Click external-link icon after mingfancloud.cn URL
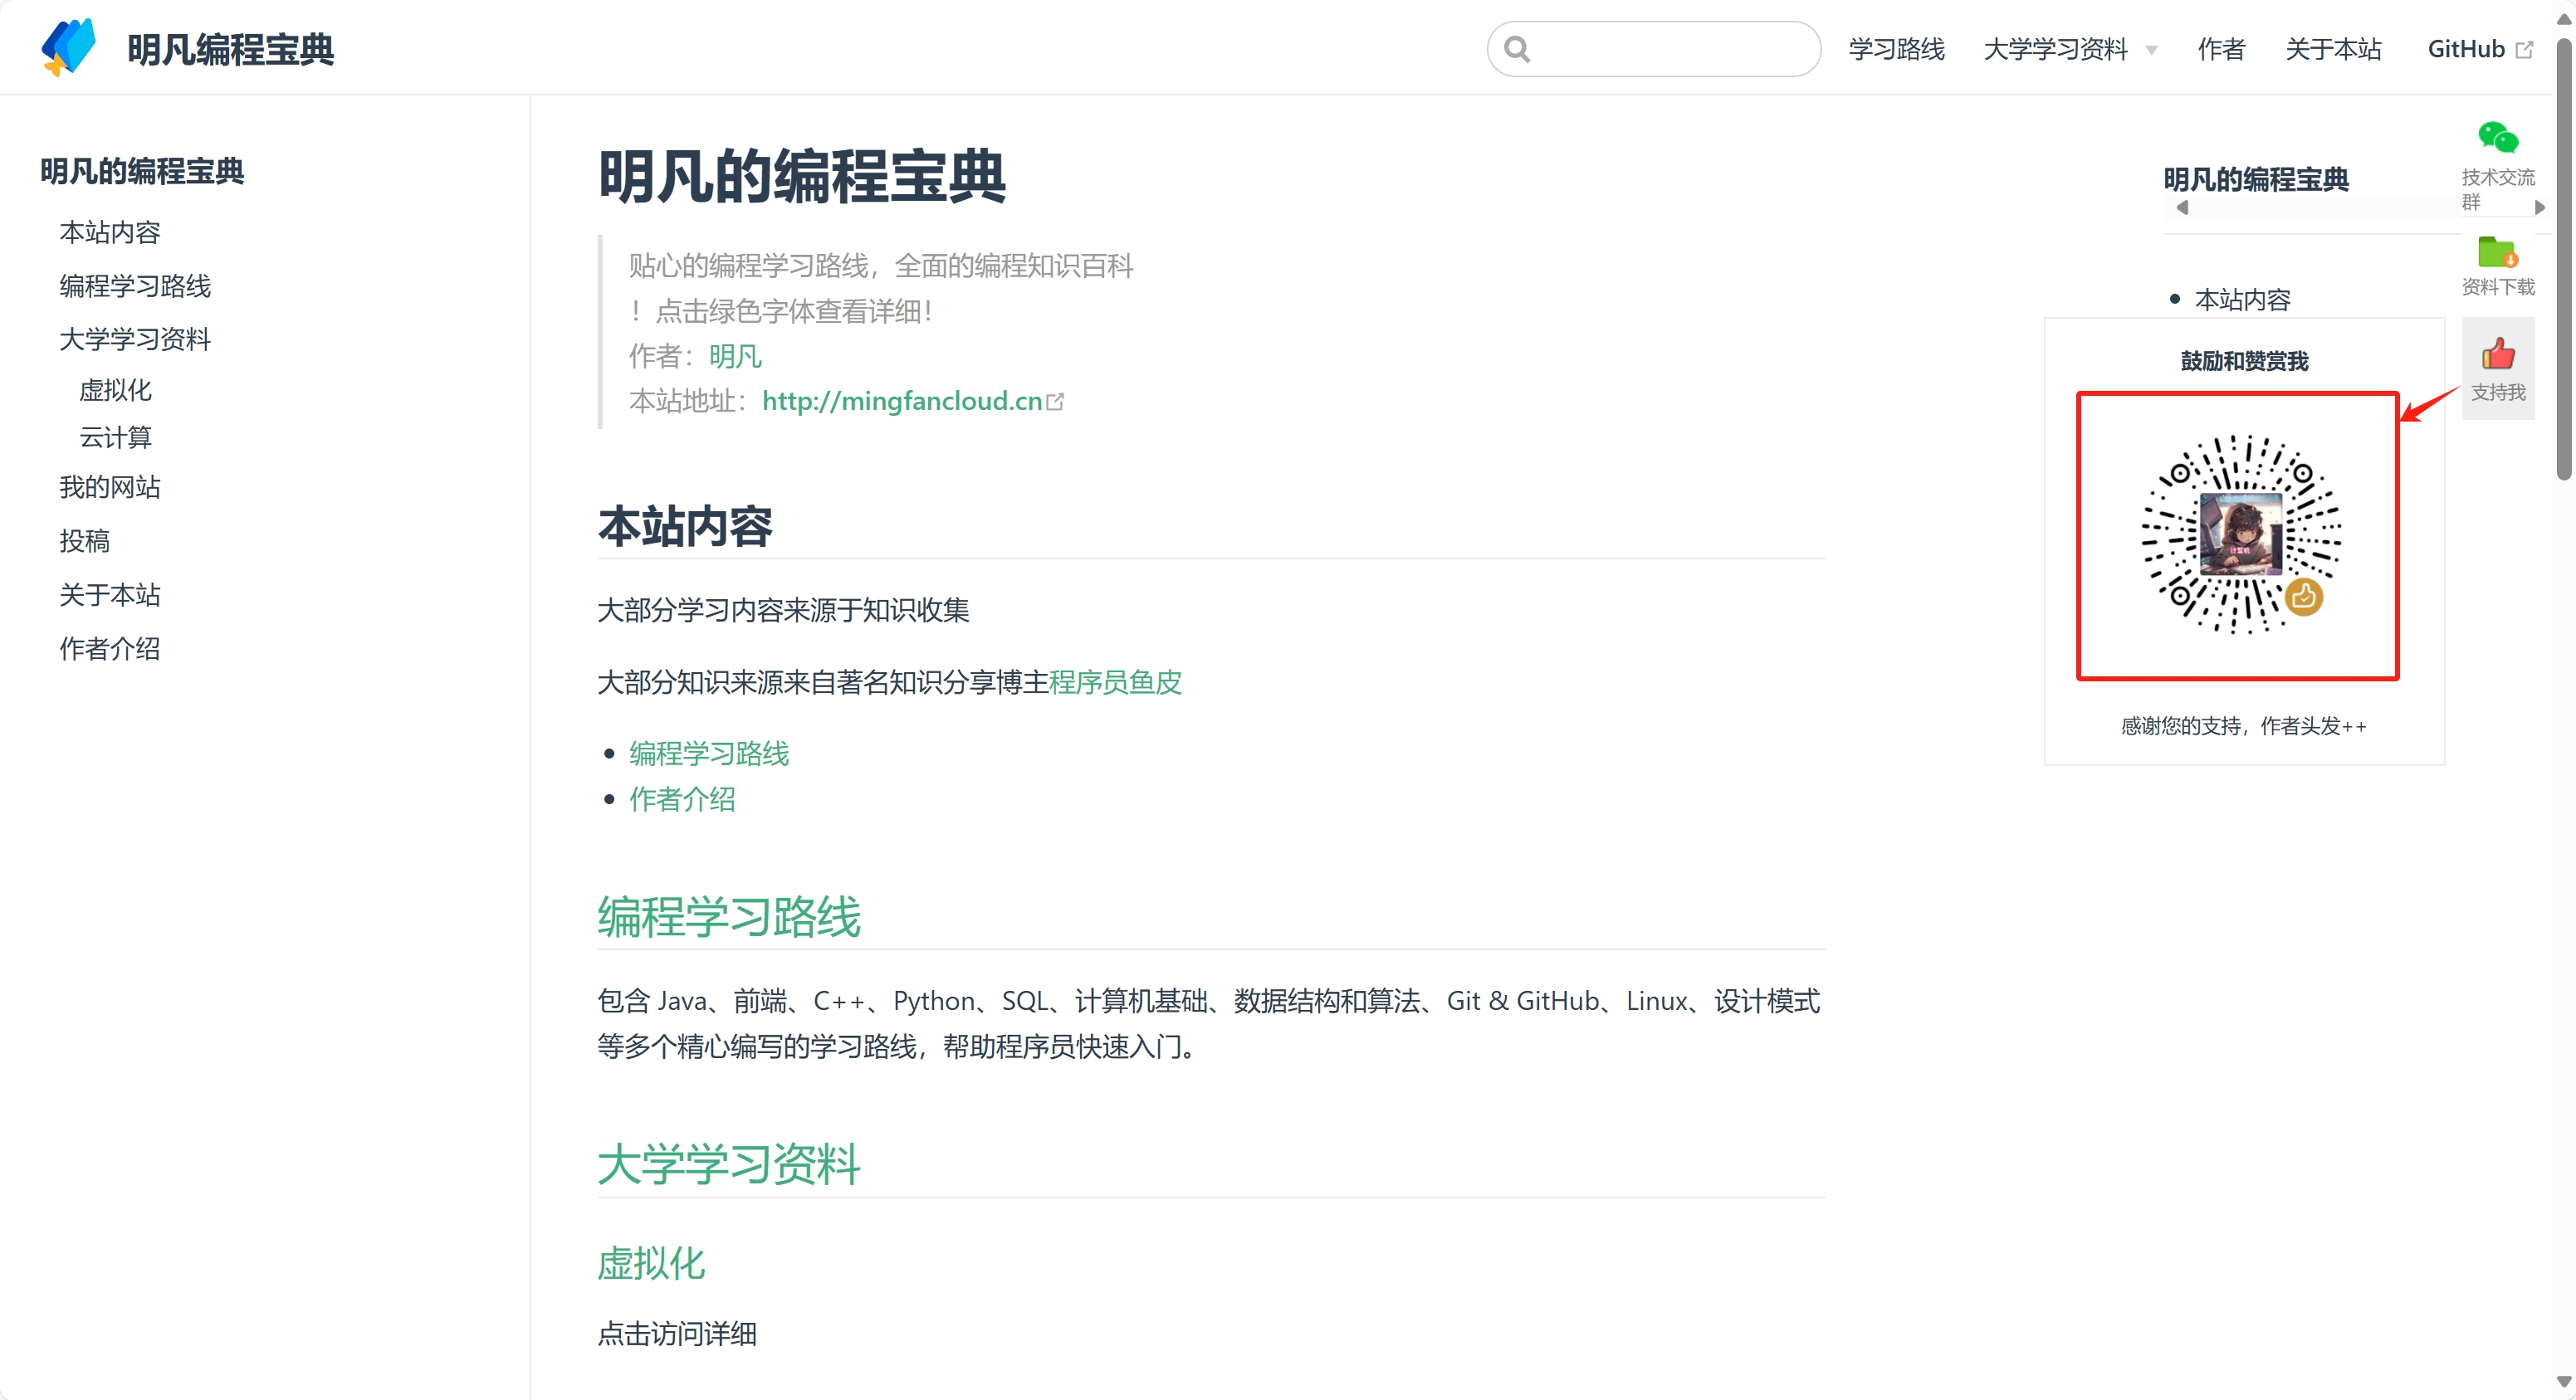The width and height of the screenshot is (2576, 1400). point(1055,402)
